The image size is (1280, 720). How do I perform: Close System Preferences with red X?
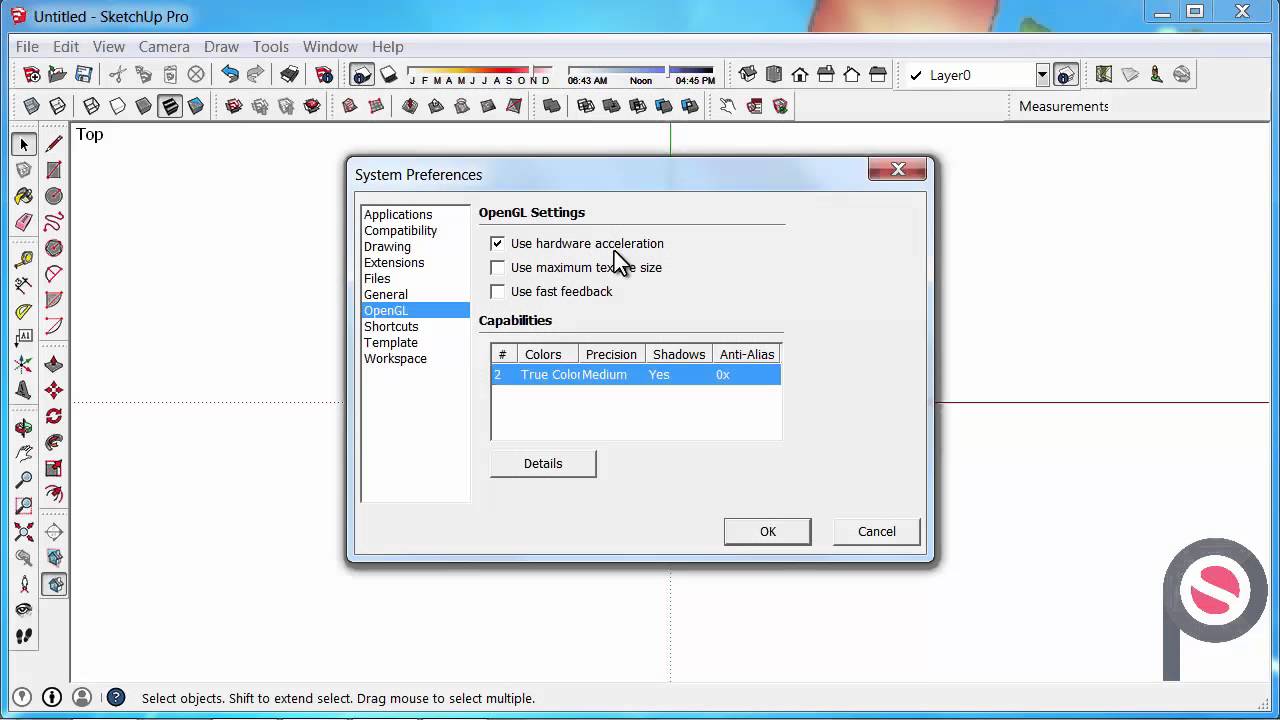click(897, 170)
